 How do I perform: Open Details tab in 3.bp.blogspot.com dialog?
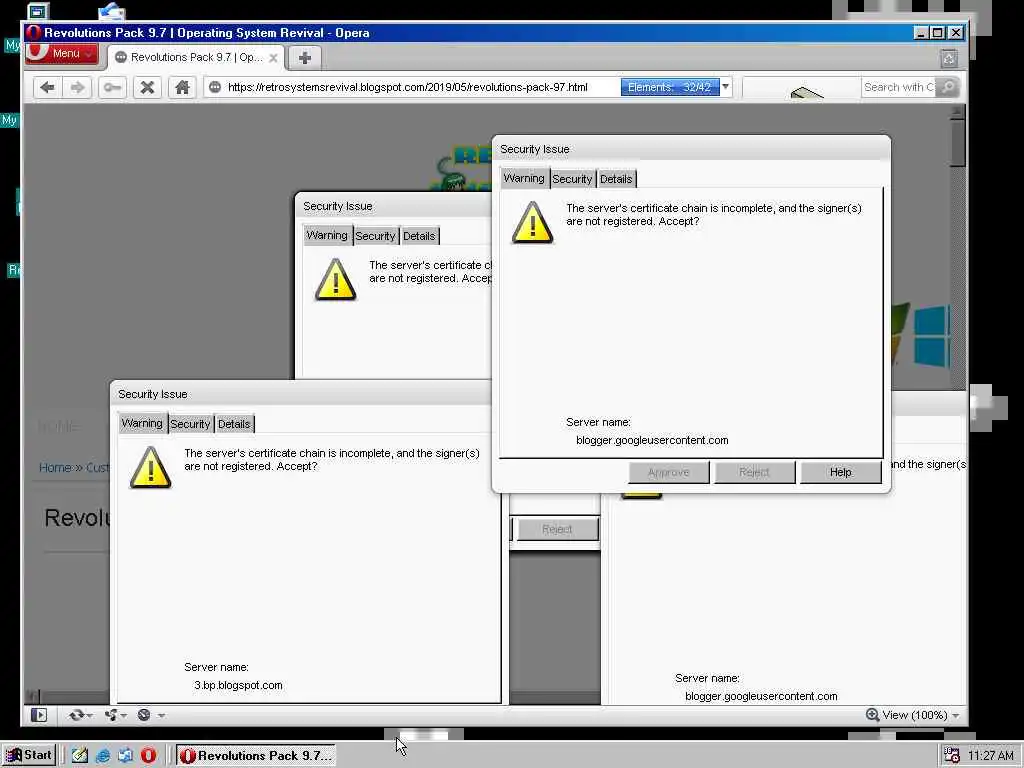click(234, 424)
